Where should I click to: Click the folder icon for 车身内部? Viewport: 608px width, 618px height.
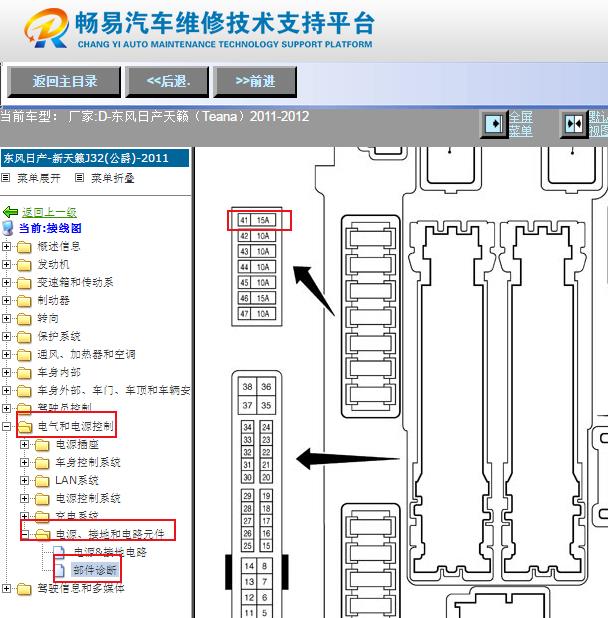24,373
